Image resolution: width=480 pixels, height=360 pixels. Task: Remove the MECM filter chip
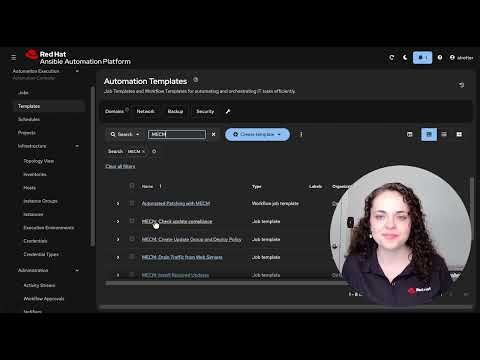tap(143, 151)
